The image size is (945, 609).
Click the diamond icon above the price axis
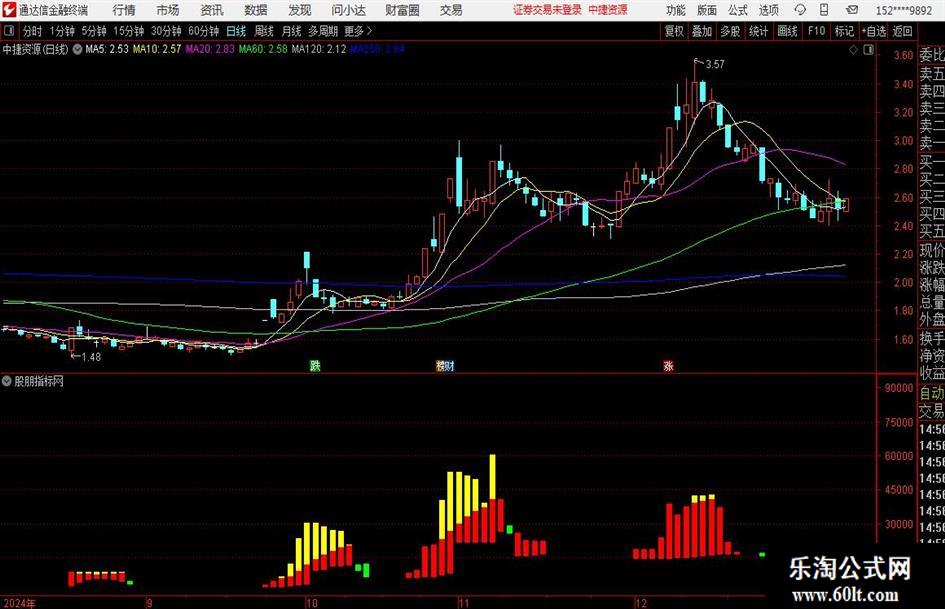coord(853,50)
